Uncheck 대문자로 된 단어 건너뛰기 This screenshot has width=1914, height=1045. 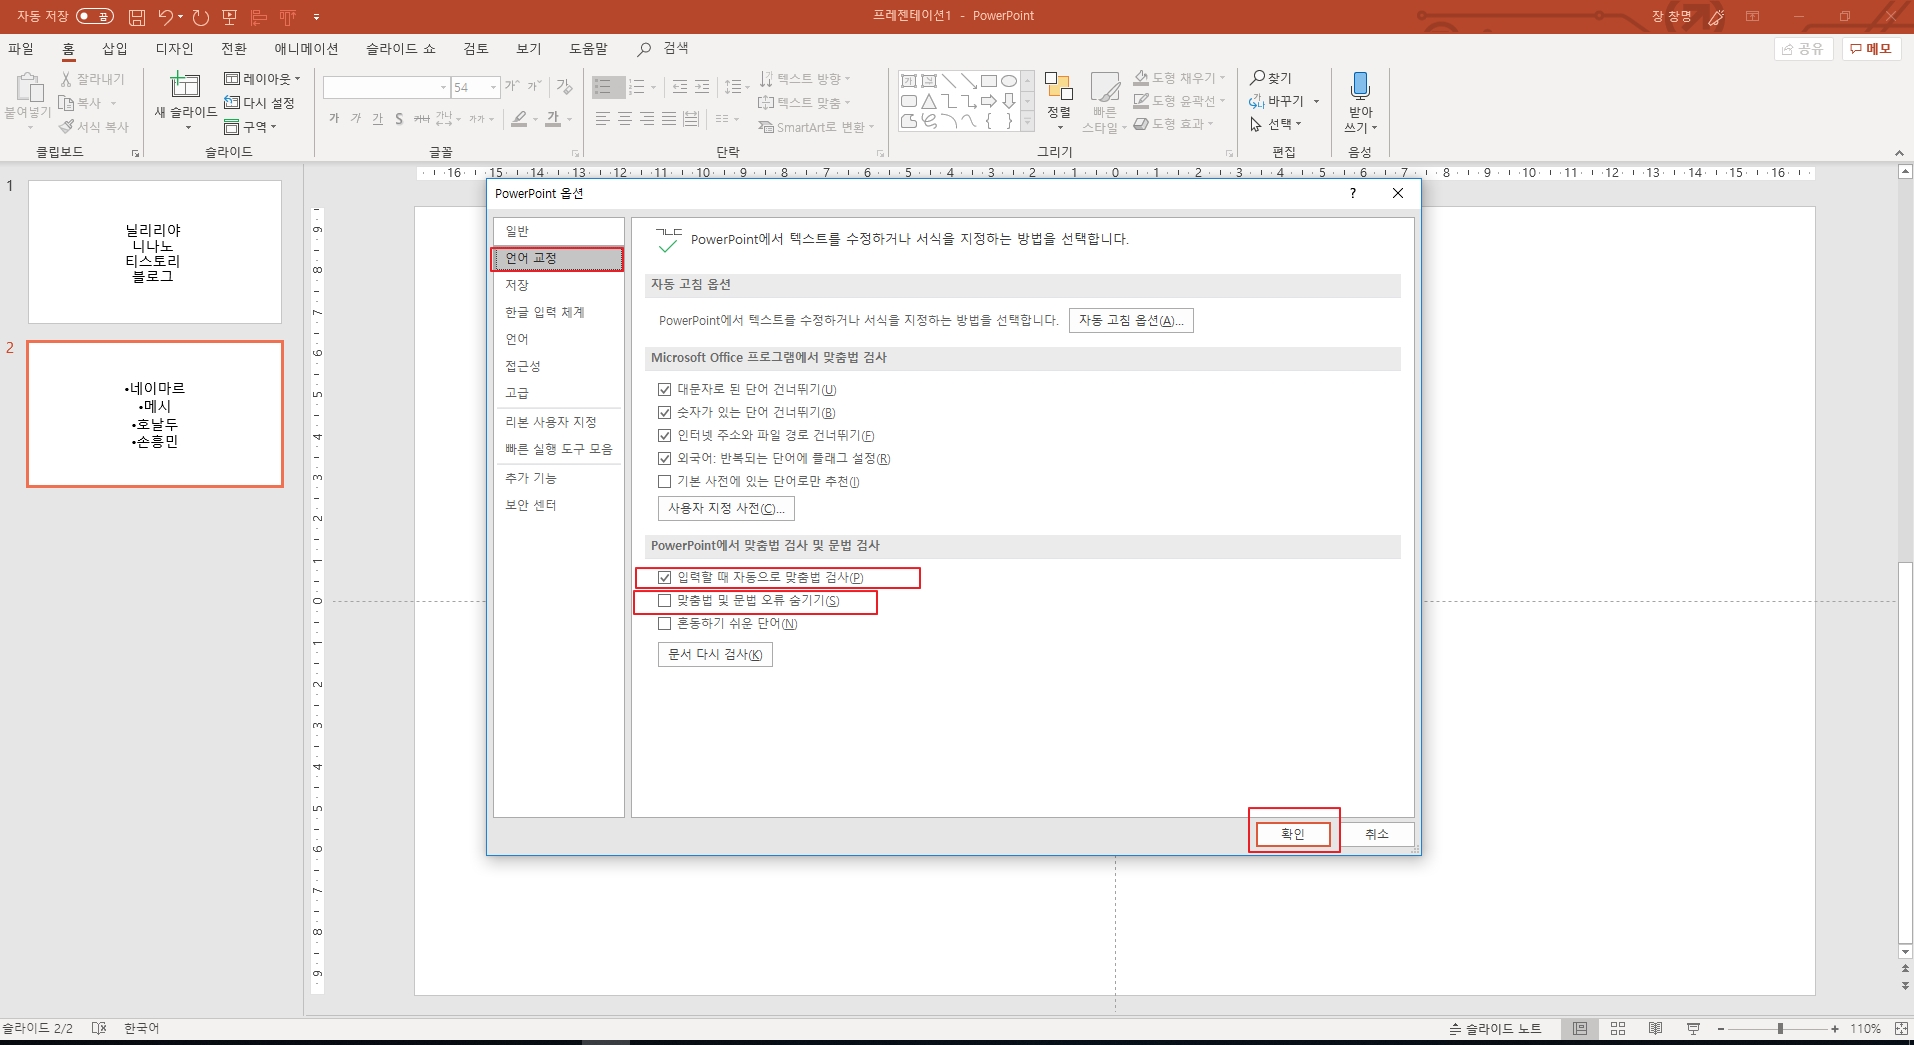tap(664, 390)
